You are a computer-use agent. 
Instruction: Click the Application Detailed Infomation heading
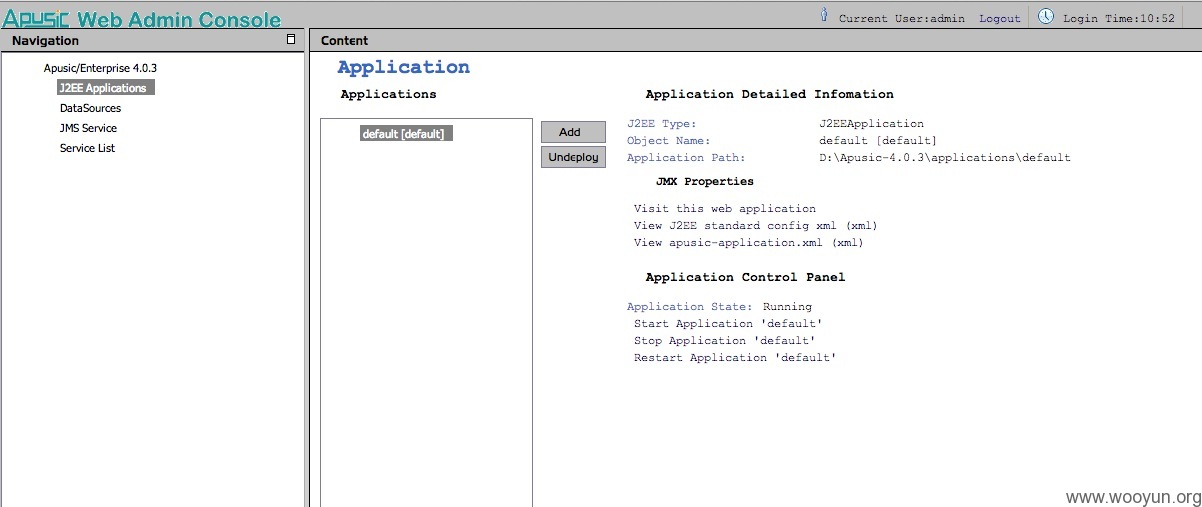pyautogui.click(x=770, y=94)
